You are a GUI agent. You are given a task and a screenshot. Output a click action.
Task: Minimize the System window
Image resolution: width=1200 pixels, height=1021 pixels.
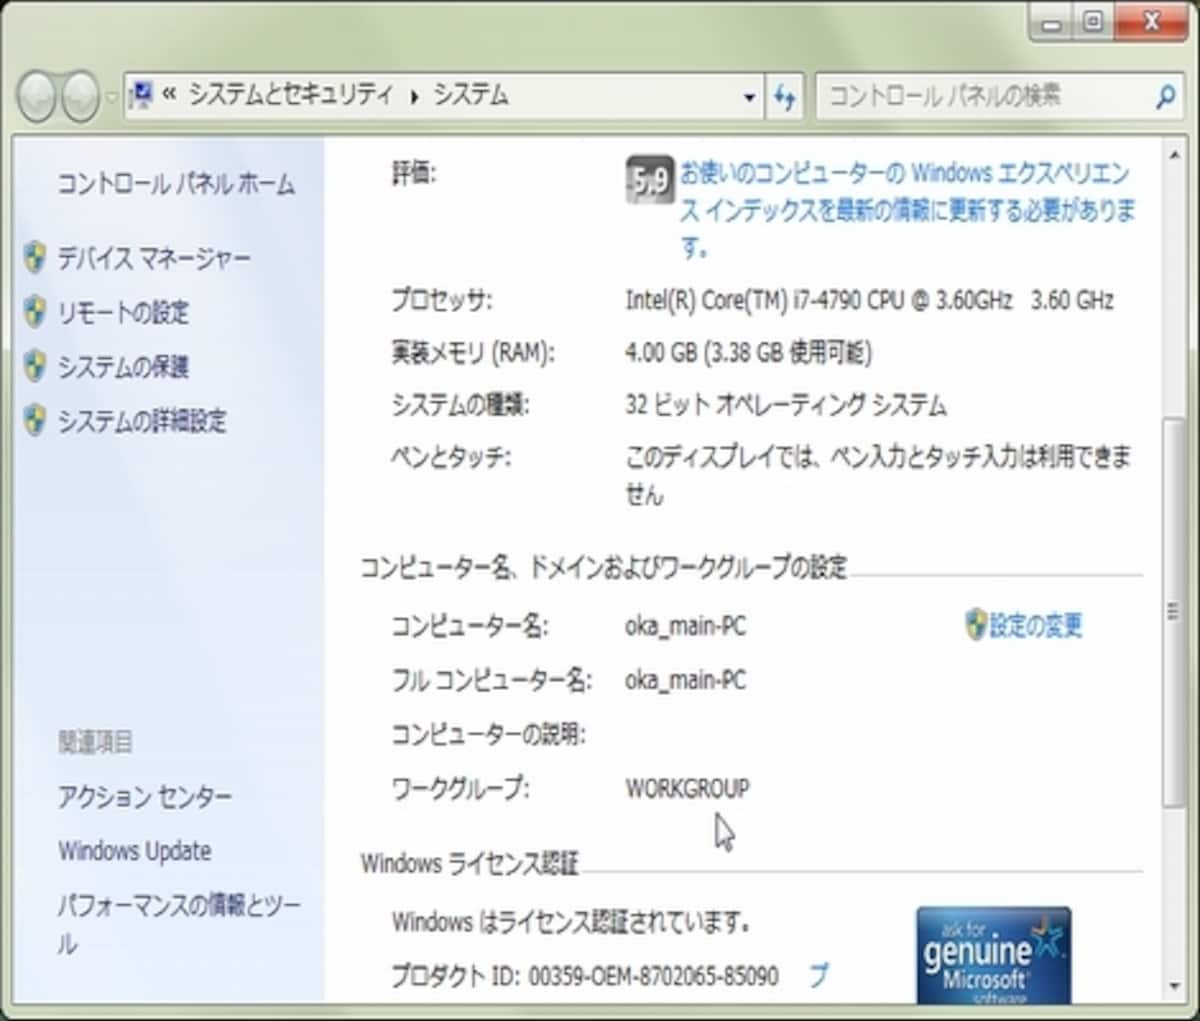pyautogui.click(x=1052, y=22)
